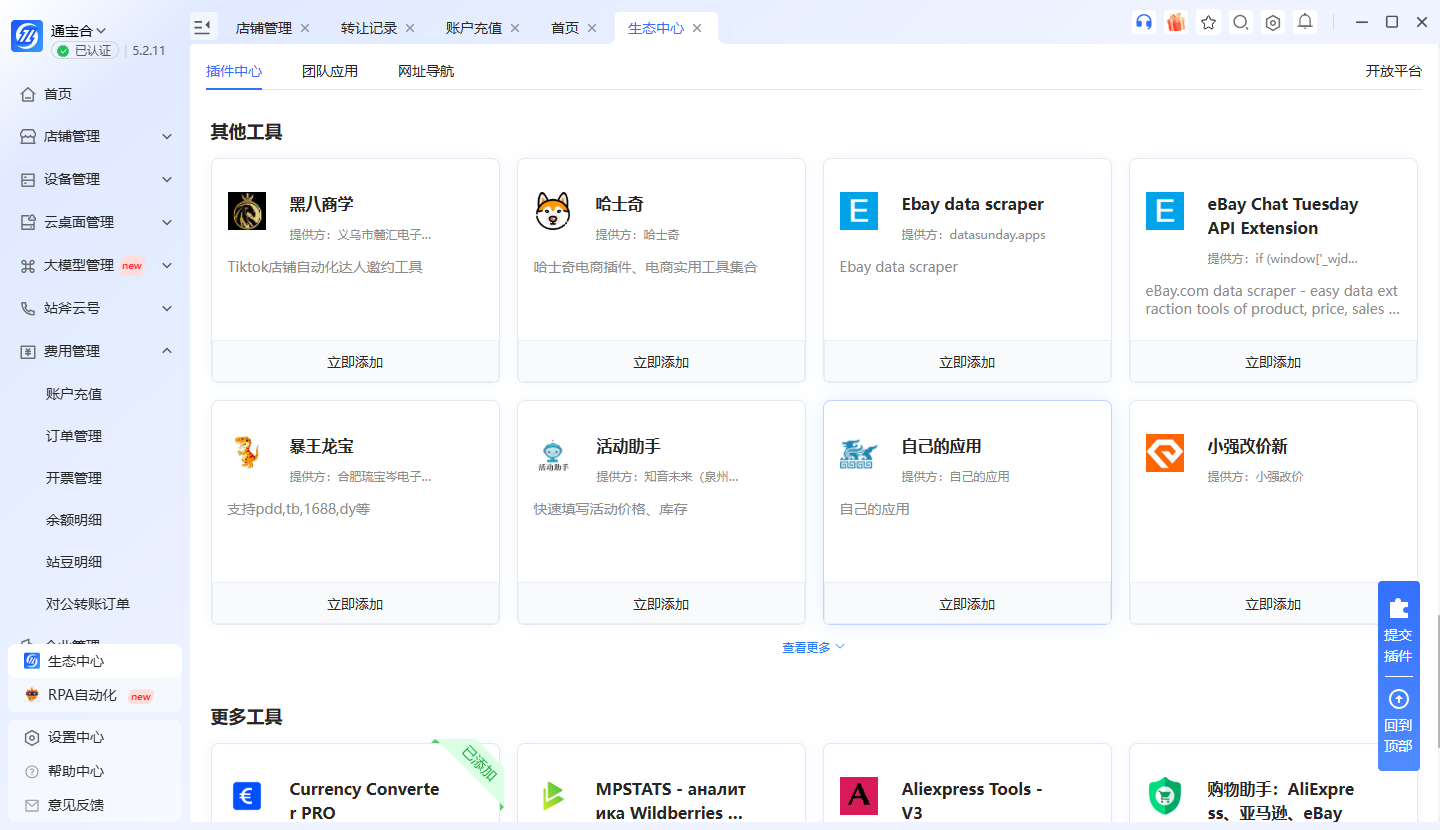Collapse 费用管理 in the sidebar
The height and width of the screenshot is (830, 1440).
pos(167,351)
